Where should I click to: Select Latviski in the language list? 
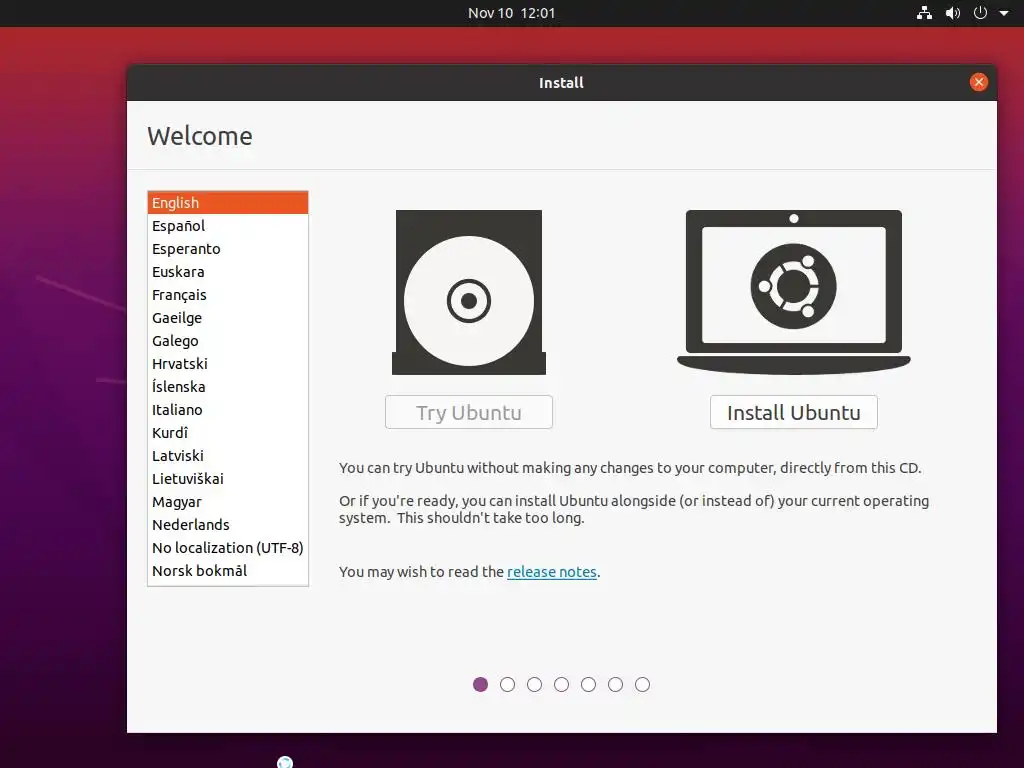pyautogui.click(x=228, y=456)
